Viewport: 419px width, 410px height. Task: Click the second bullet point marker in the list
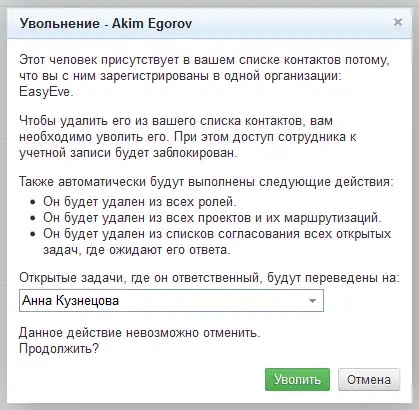click(x=32, y=218)
